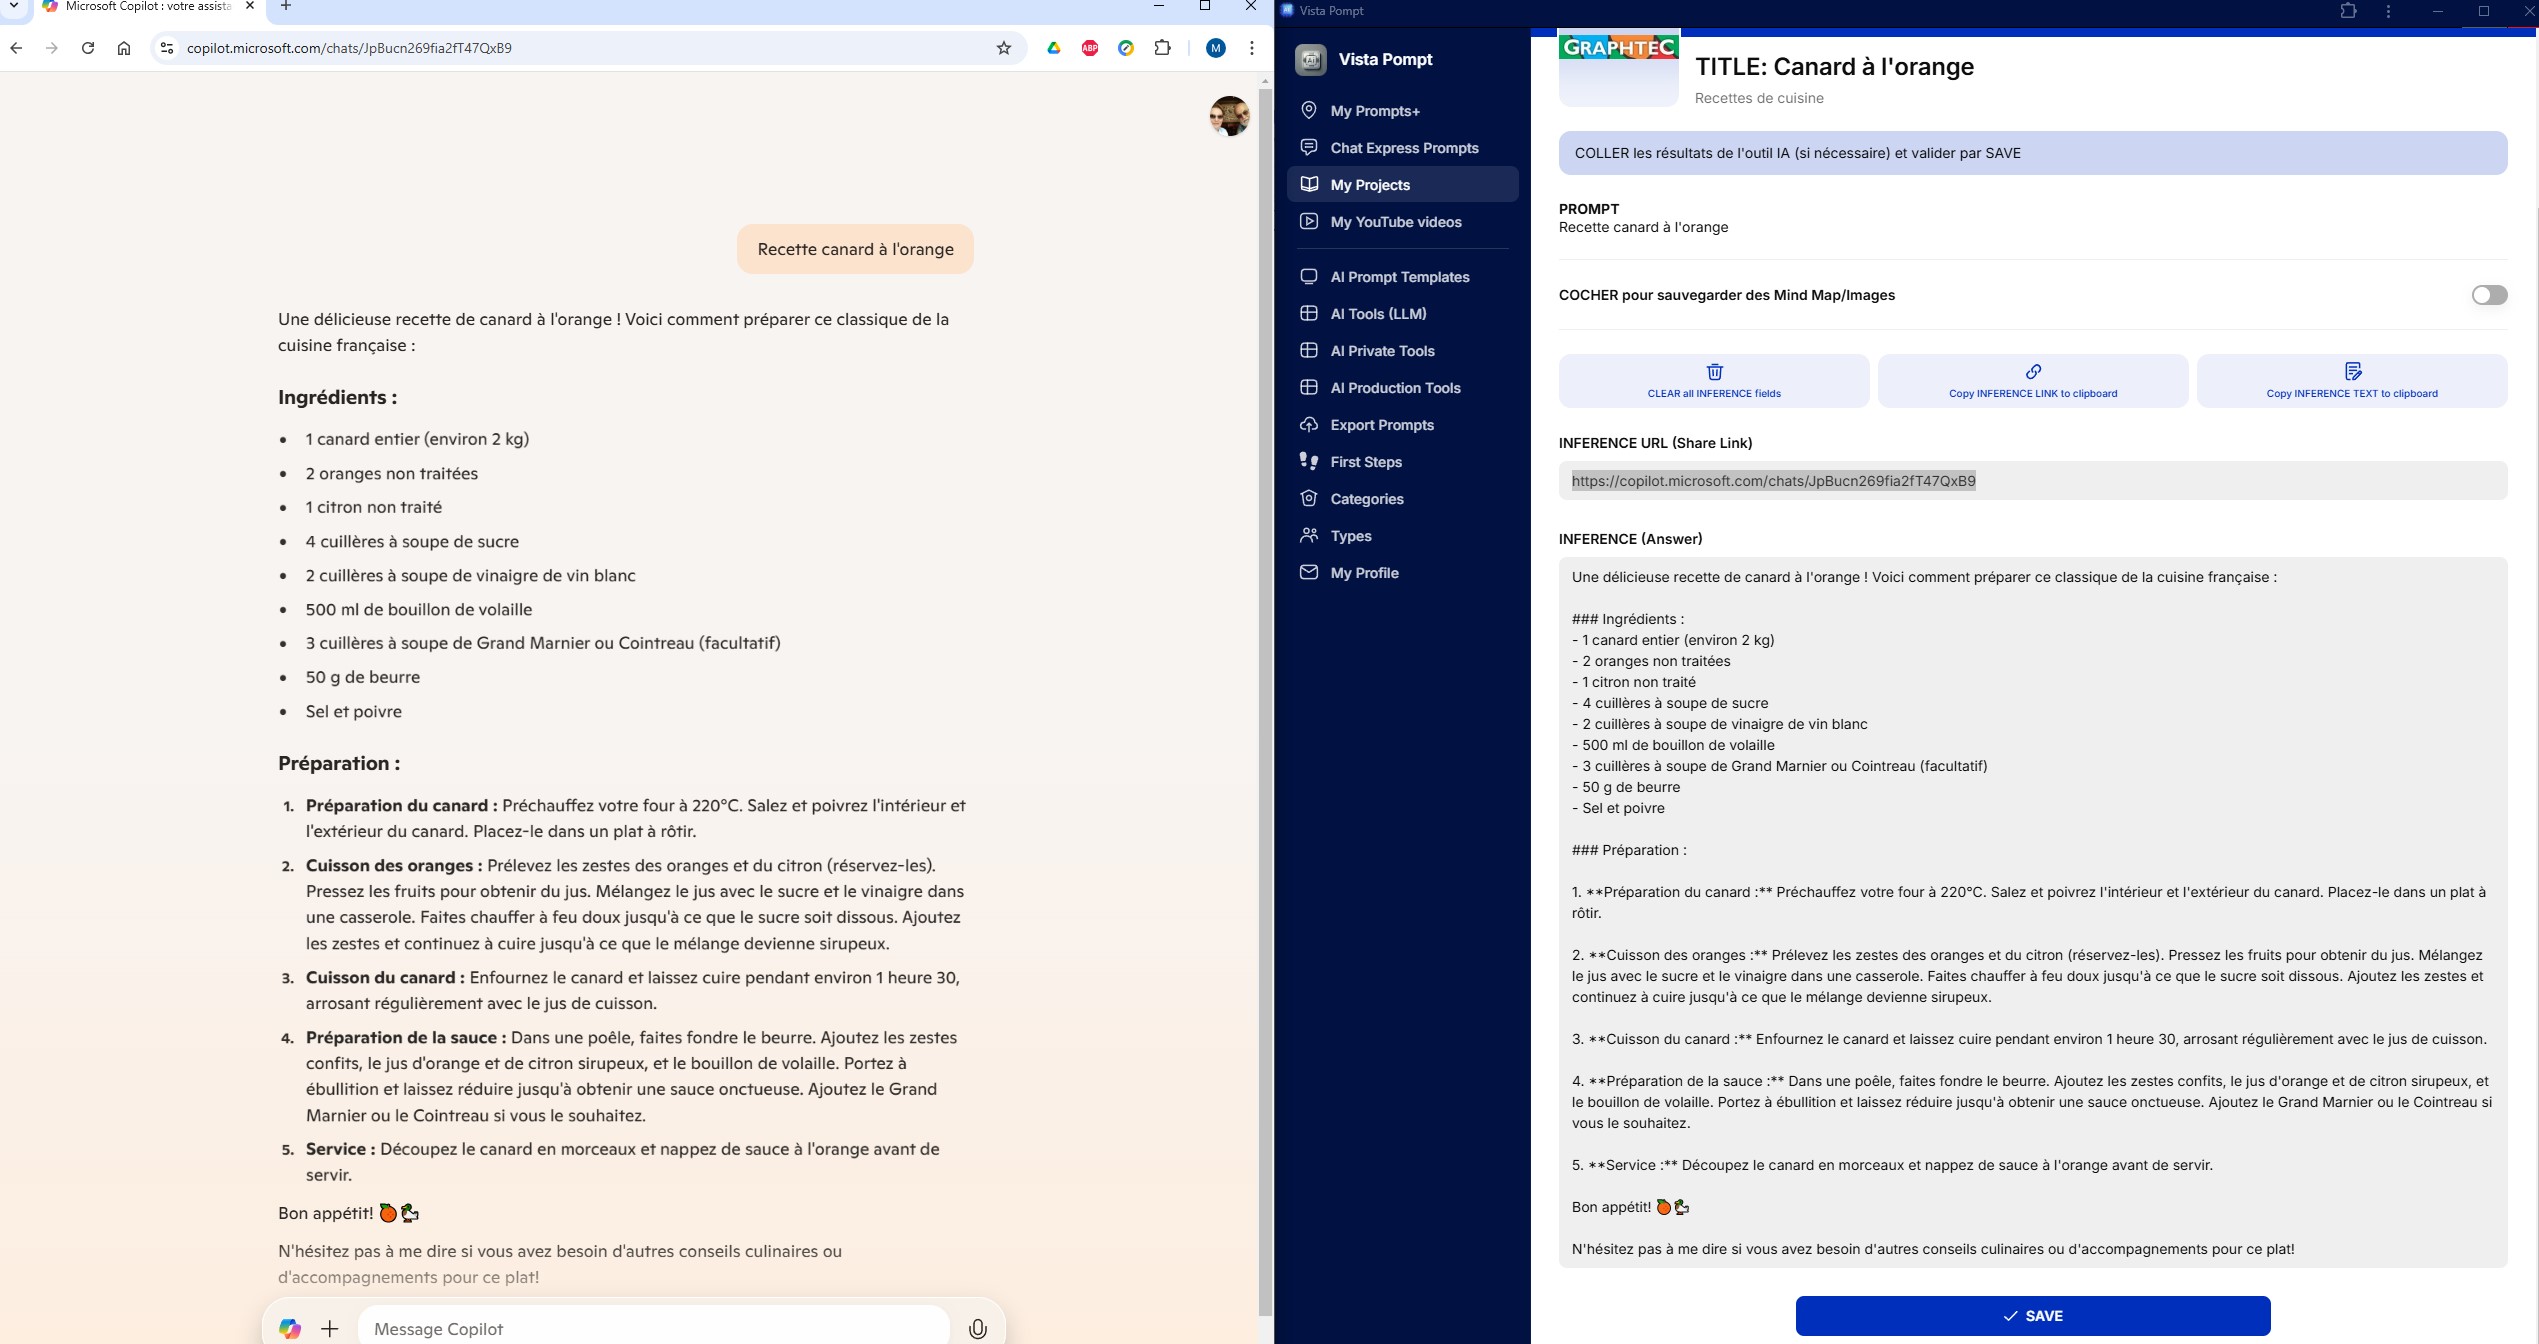The height and width of the screenshot is (1344, 2539).
Task: Open the Chrome profile M avatar
Action: pos(1216,48)
